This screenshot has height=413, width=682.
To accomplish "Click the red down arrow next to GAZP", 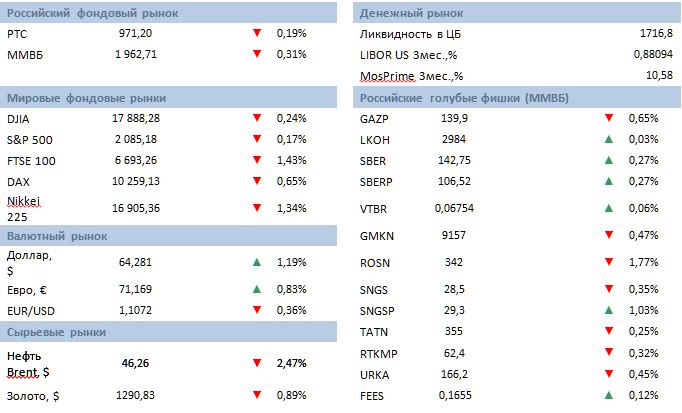I will [609, 118].
